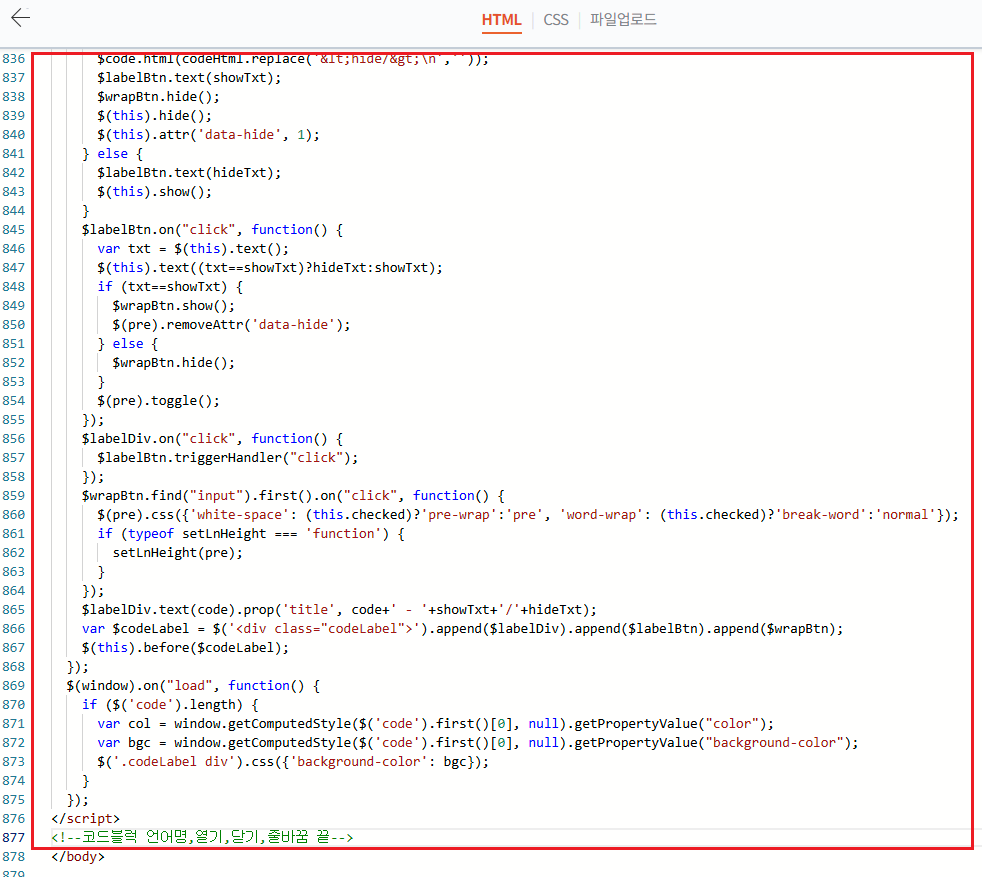Place cursor on $('.codeLabel div').css line

(x=293, y=762)
